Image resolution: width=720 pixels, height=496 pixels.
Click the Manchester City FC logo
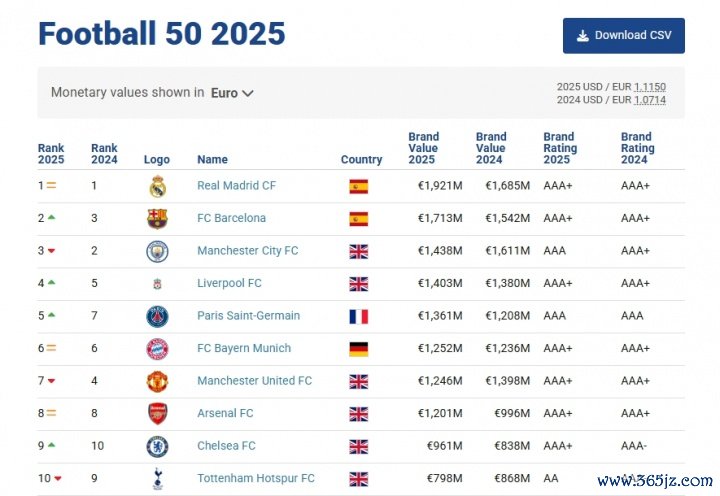157,251
